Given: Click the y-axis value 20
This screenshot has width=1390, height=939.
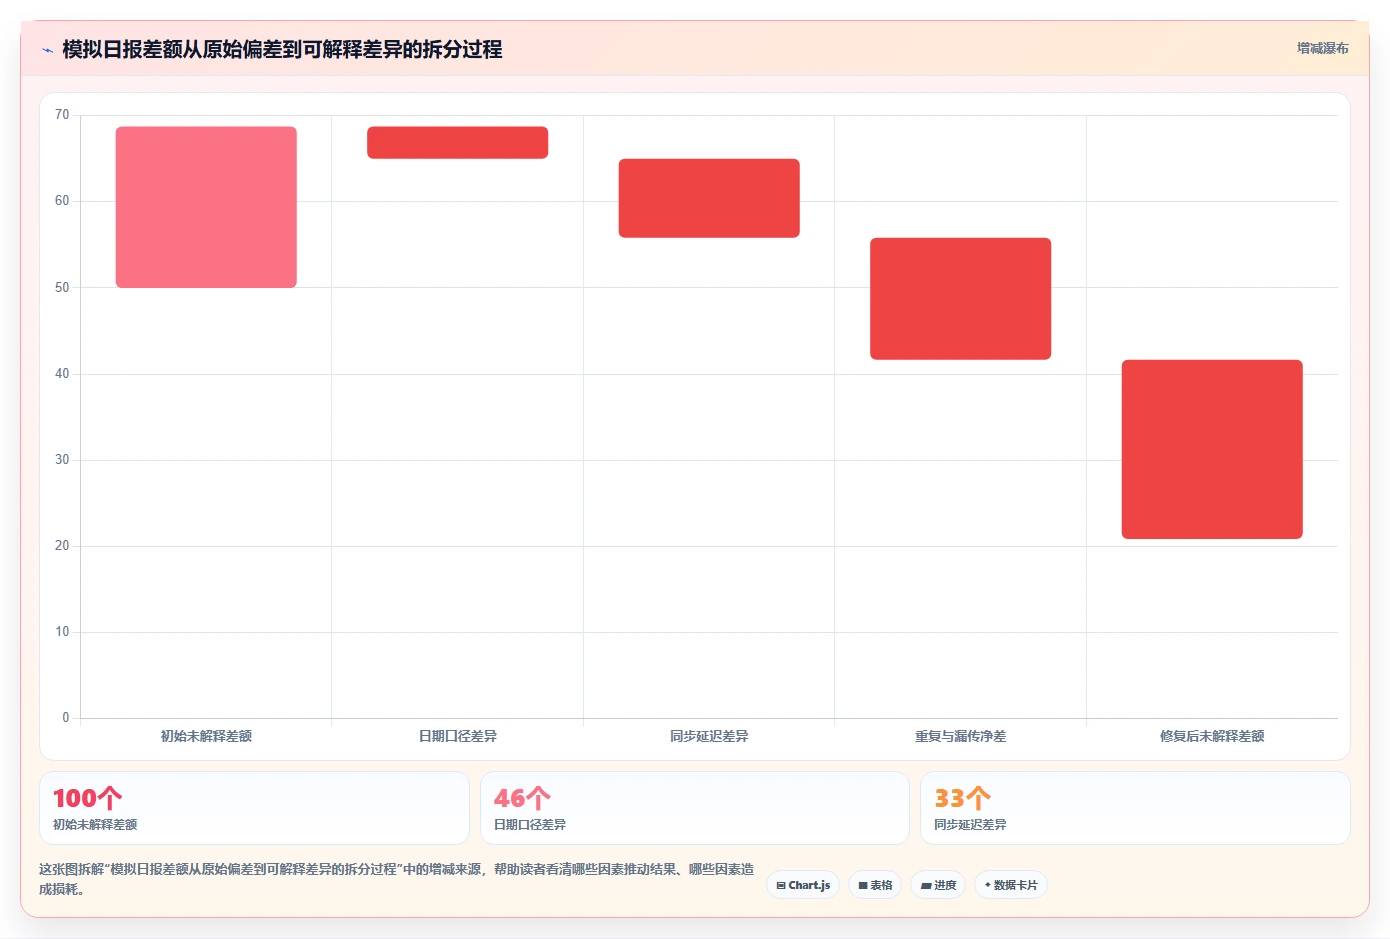Looking at the screenshot, I should pyautogui.click(x=62, y=546).
